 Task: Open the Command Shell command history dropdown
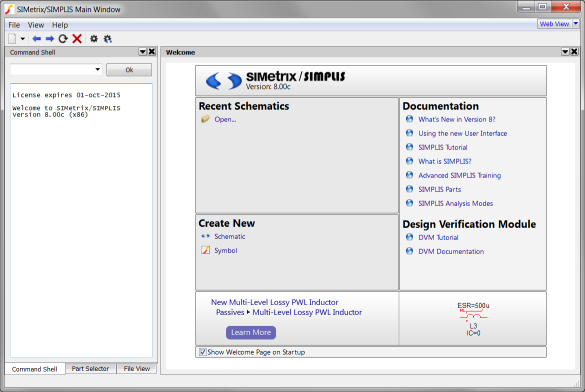(97, 69)
